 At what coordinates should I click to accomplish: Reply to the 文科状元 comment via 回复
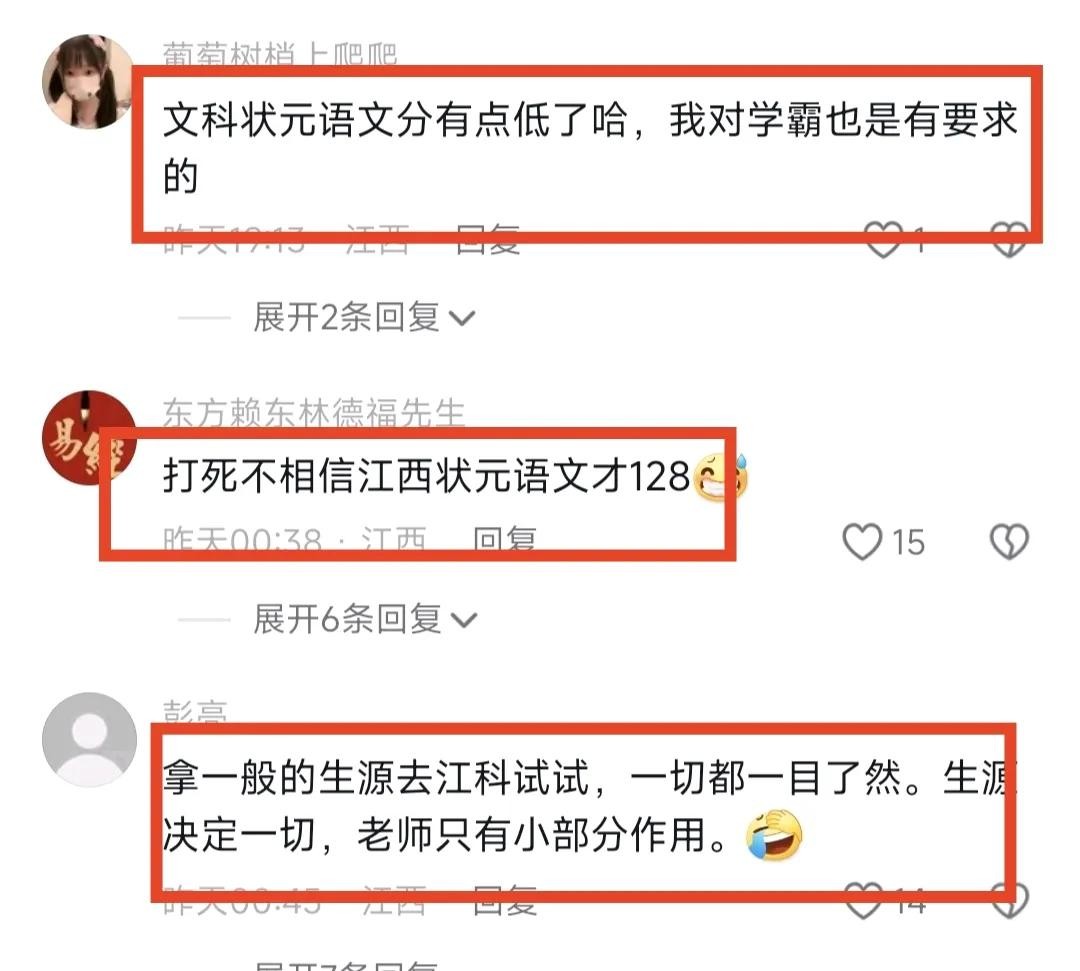(x=488, y=240)
